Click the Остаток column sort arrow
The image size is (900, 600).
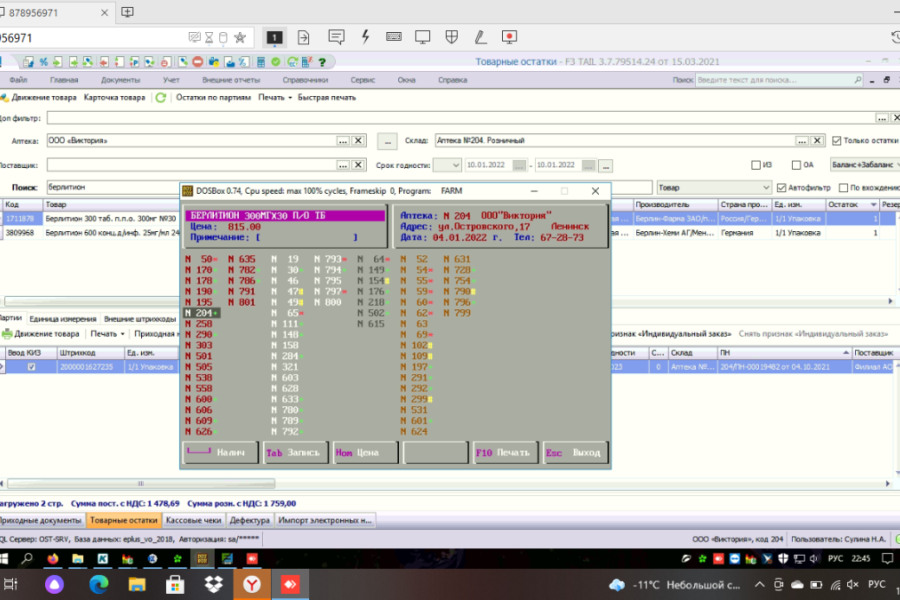pos(873,205)
